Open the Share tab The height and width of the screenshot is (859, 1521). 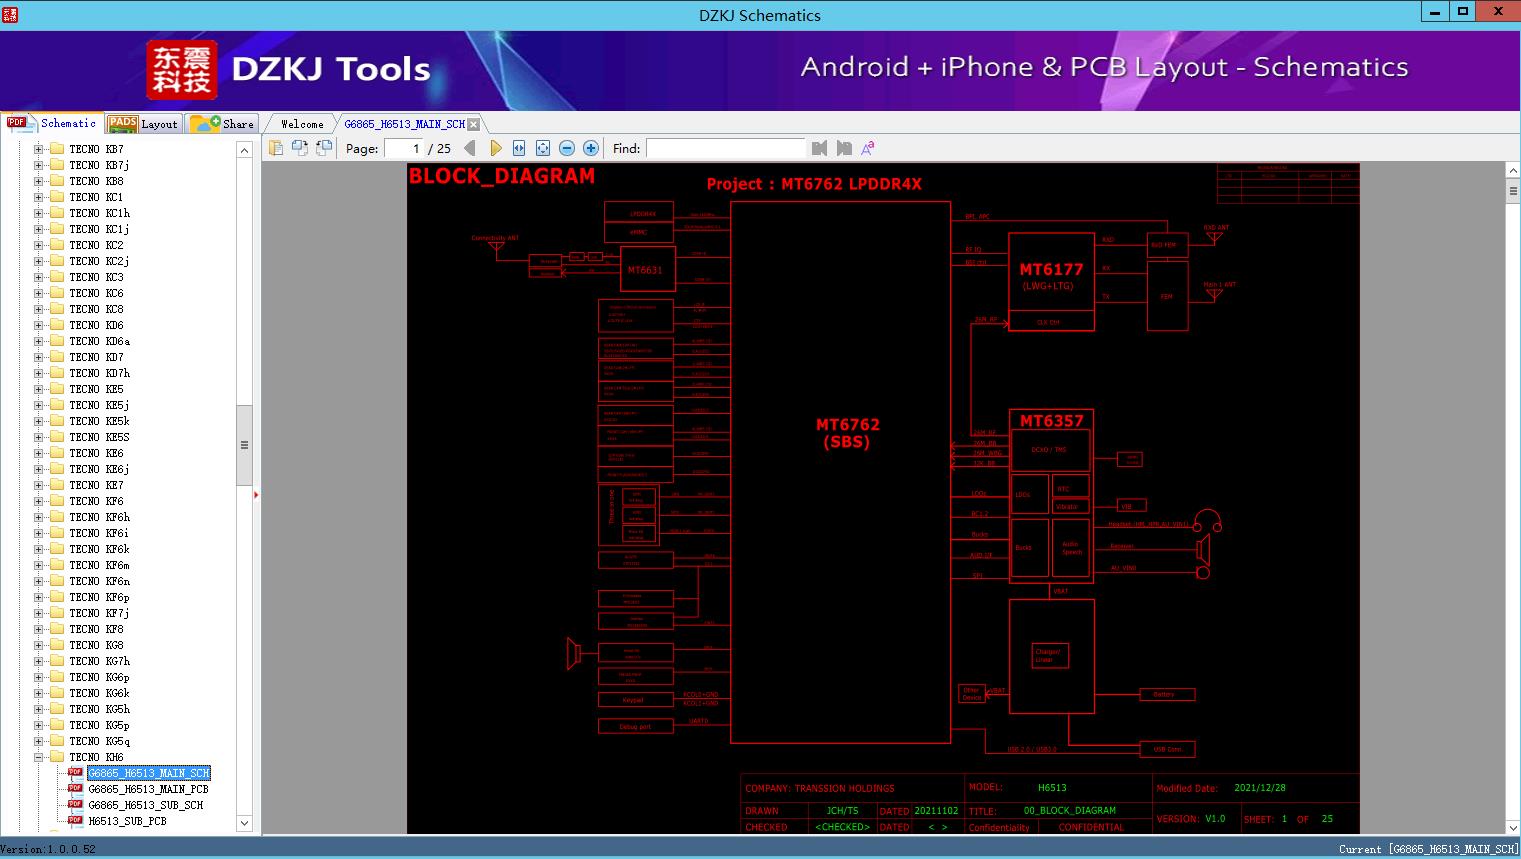pyautogui.click(x=222, y=124)
